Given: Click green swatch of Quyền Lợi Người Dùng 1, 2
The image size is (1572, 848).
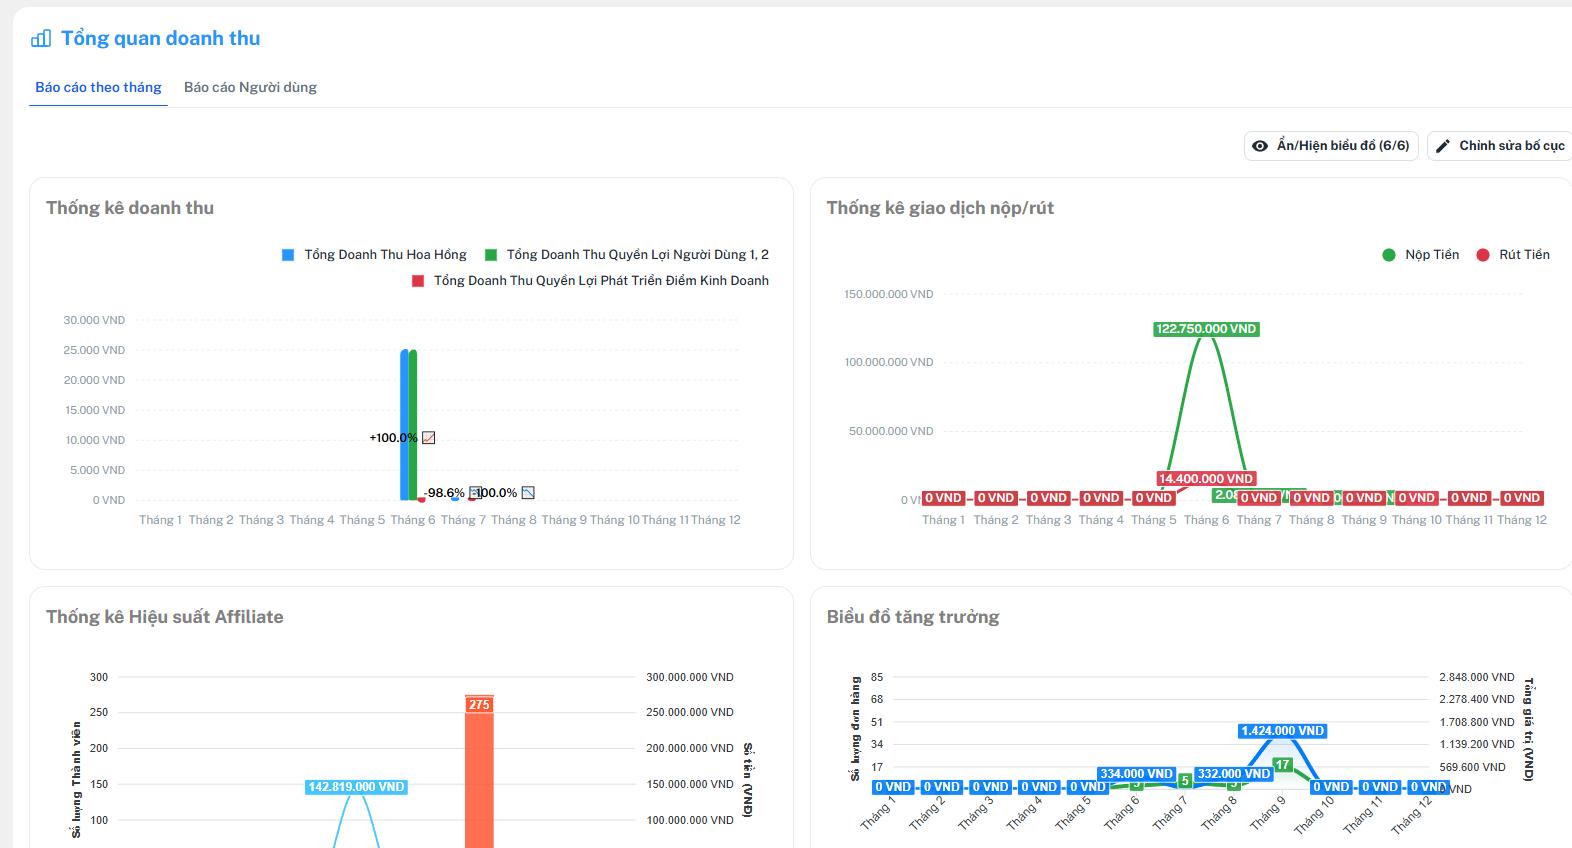Looking at the screenshot, I should coord(491,255).
